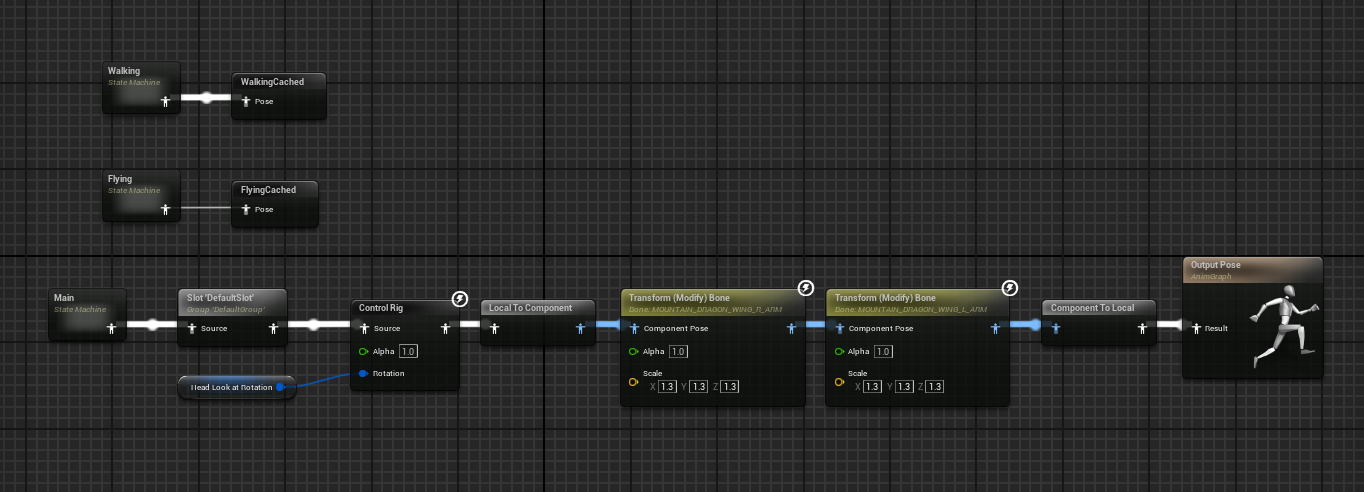Click yellow Scale pin on WING_R_ARM node
This screenshot has width=1364, height=492.
coord(633,381)
